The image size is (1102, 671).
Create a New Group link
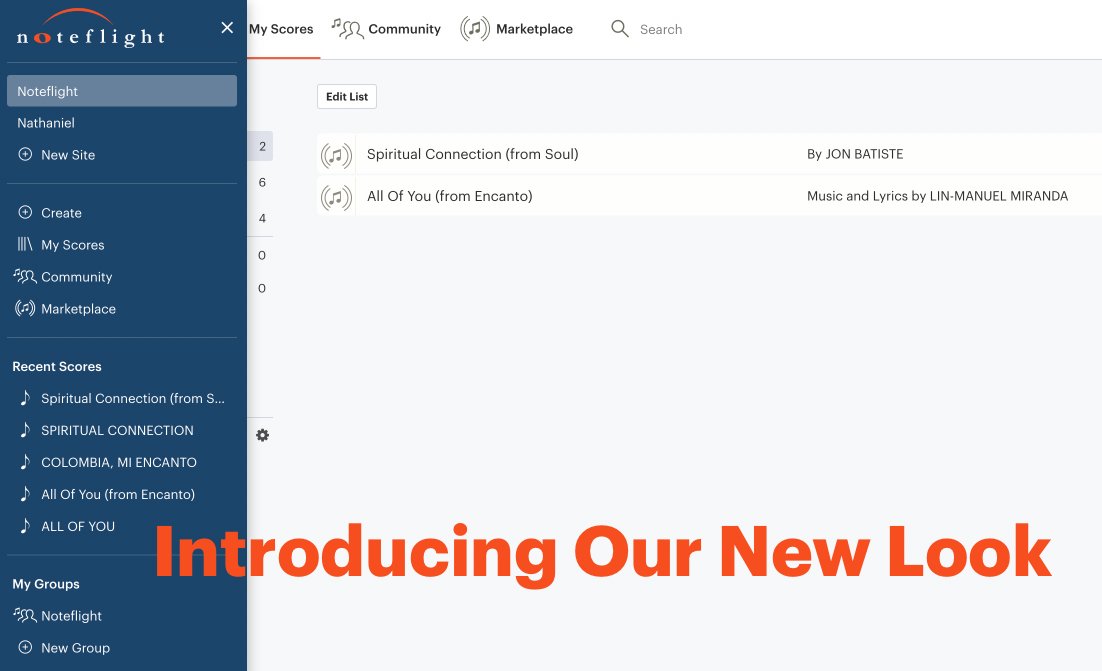(75, 648)
